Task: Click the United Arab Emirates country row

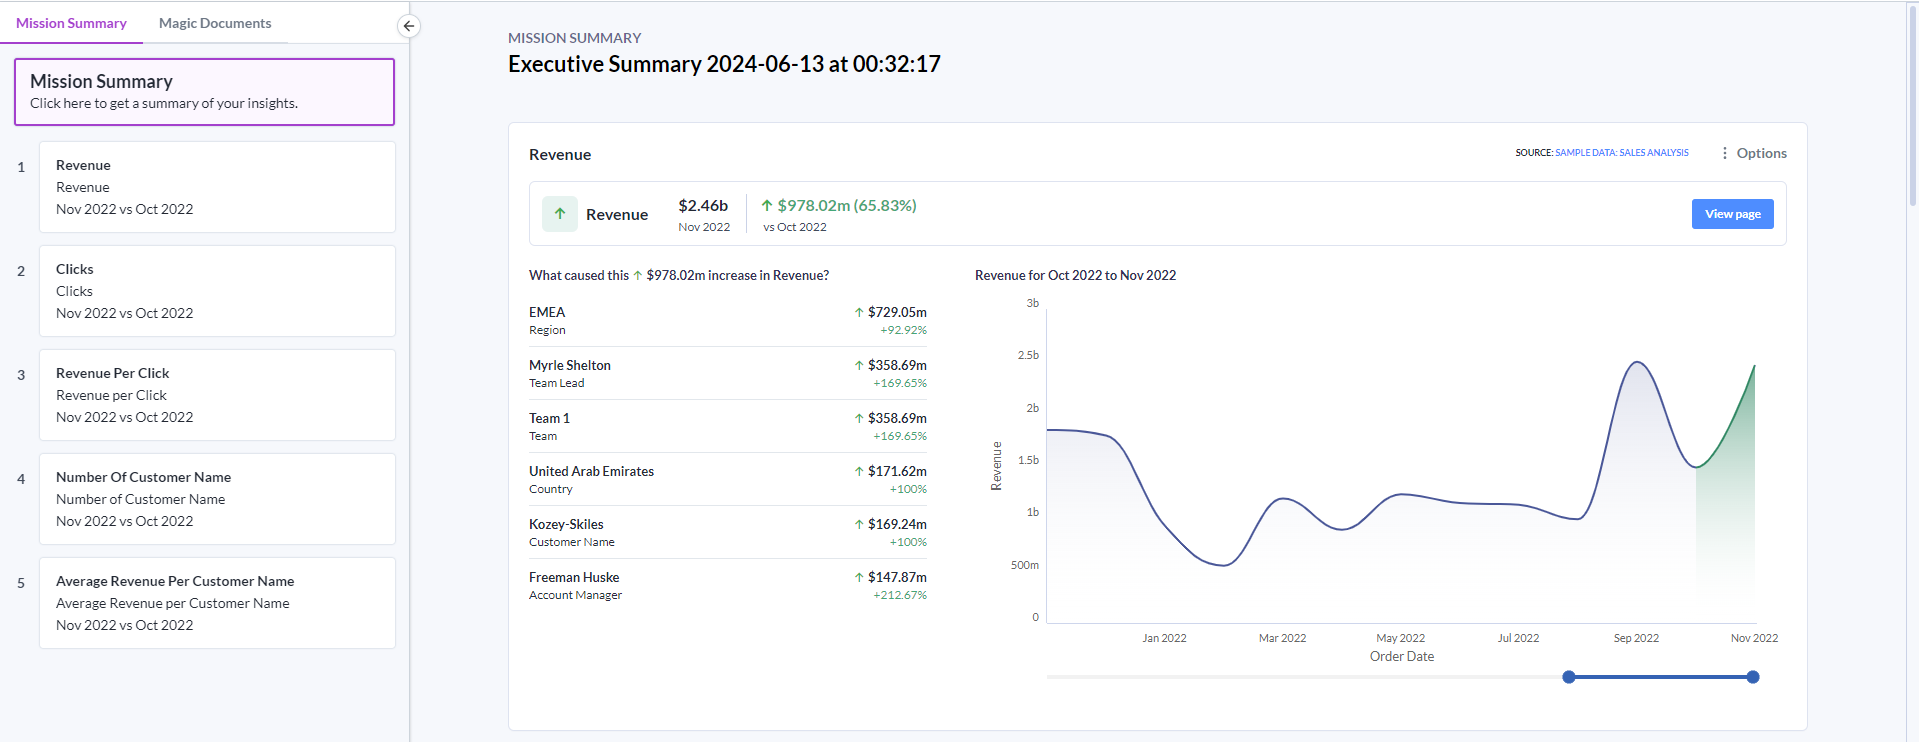Action: click(727, 479)
